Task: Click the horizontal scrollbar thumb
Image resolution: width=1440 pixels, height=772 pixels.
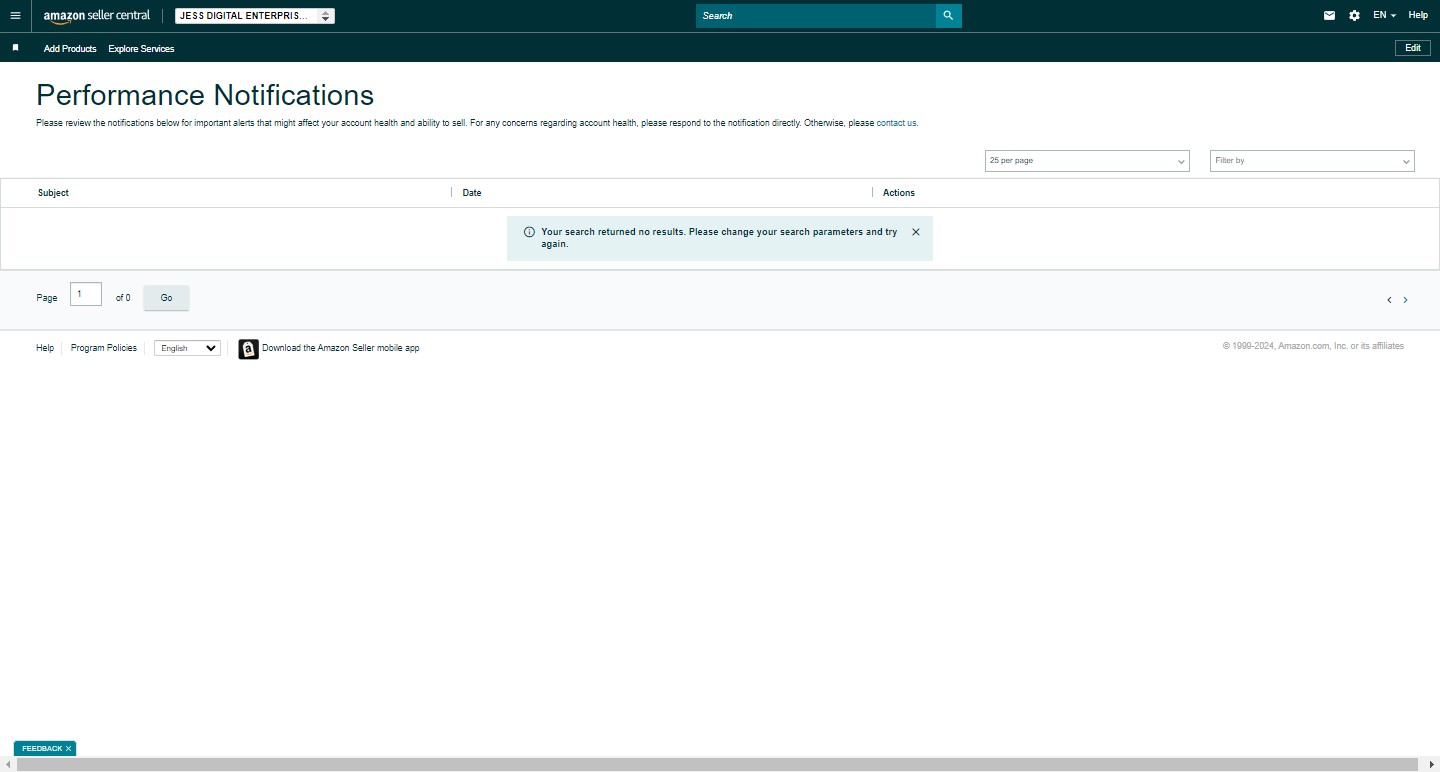Action: [x=717, y=765]
